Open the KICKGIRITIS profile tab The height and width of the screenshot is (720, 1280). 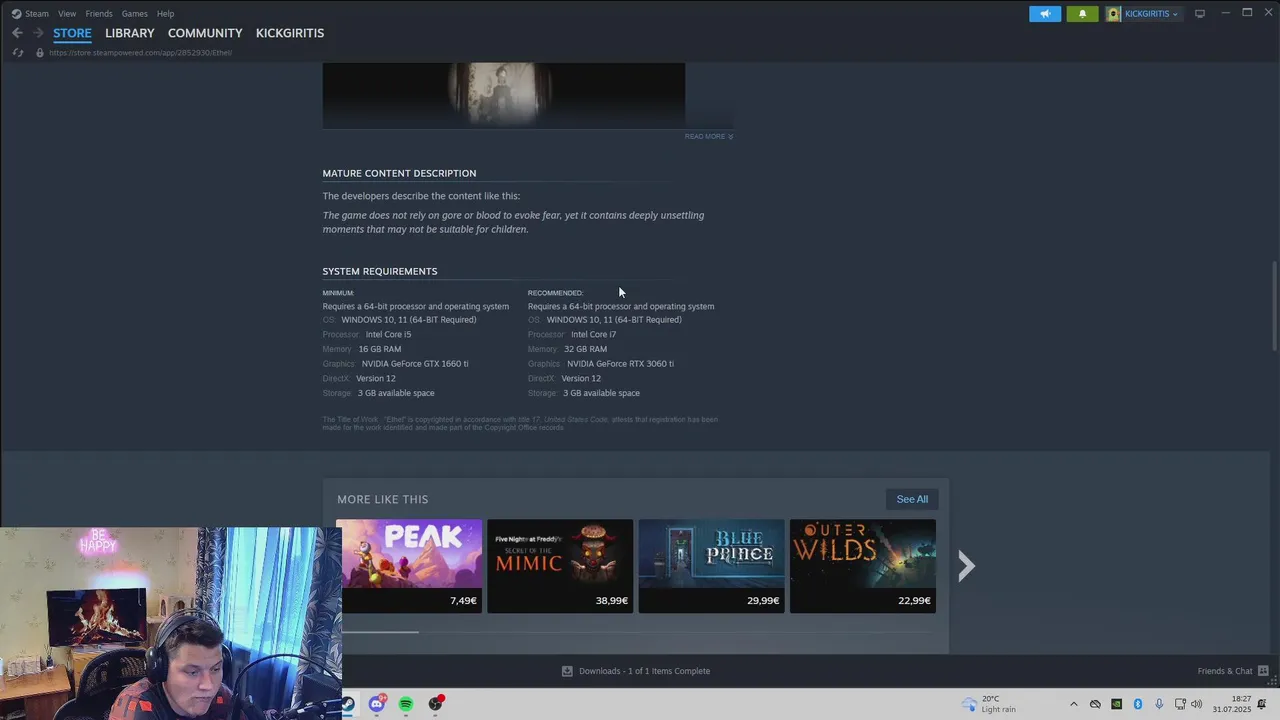(x=290, y=33)
